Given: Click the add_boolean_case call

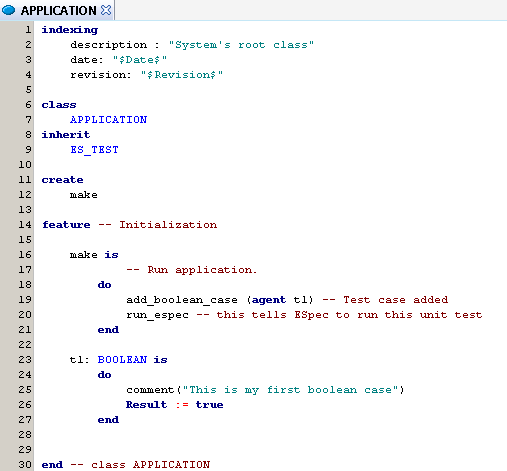Looking at the screenshot, I should [182, 300].
